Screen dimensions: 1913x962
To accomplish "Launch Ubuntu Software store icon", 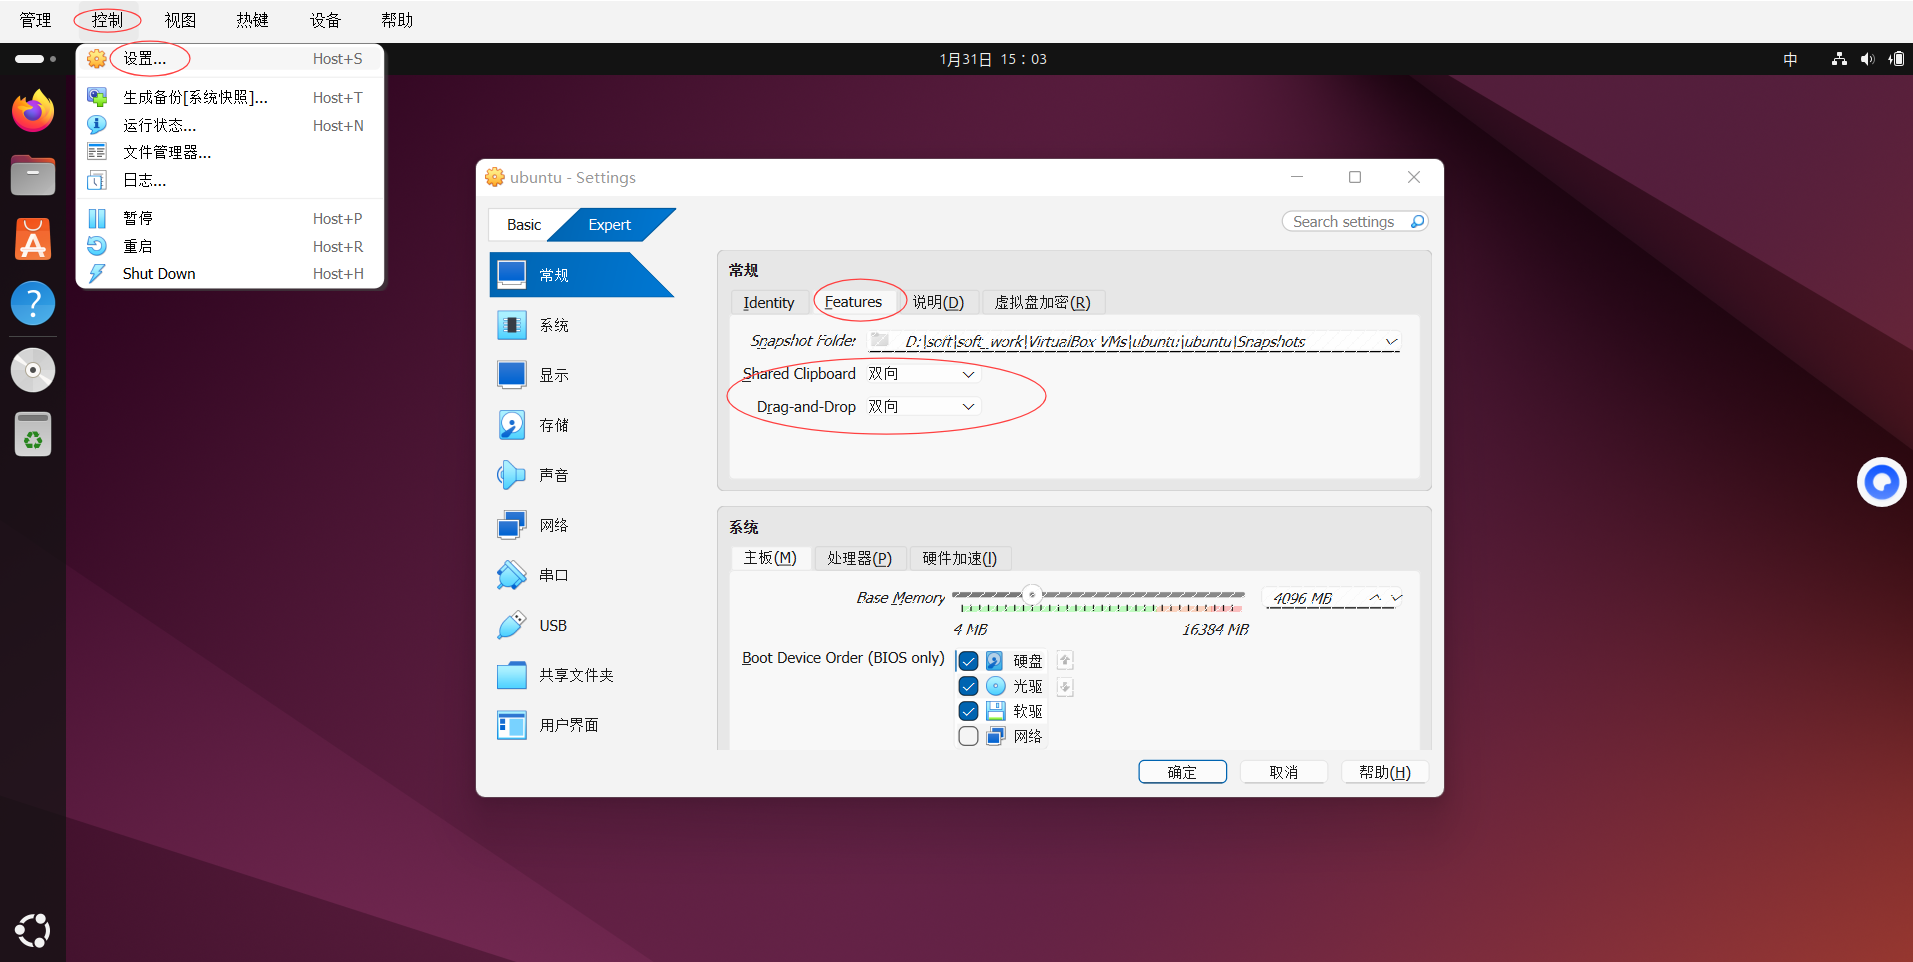I will pyautogui.click(x=33, y=240).
